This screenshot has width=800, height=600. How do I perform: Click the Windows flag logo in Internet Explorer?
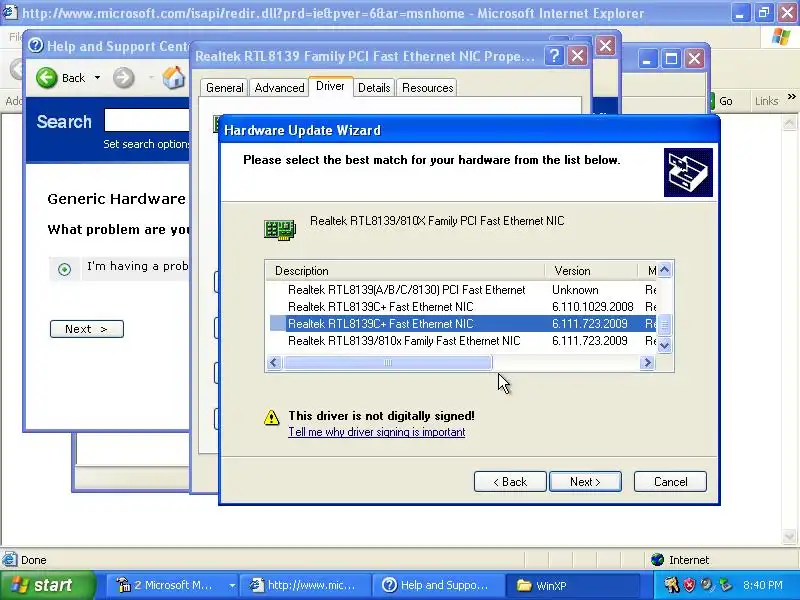(781, 37)
